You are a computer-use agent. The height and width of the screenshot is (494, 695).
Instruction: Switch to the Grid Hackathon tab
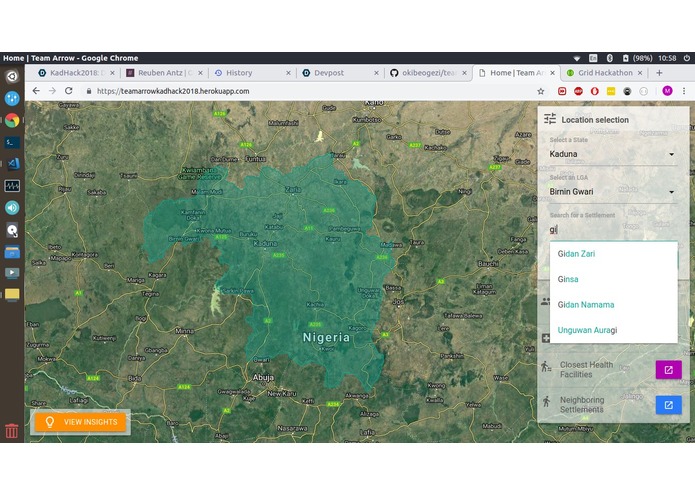tap(603, 73)
